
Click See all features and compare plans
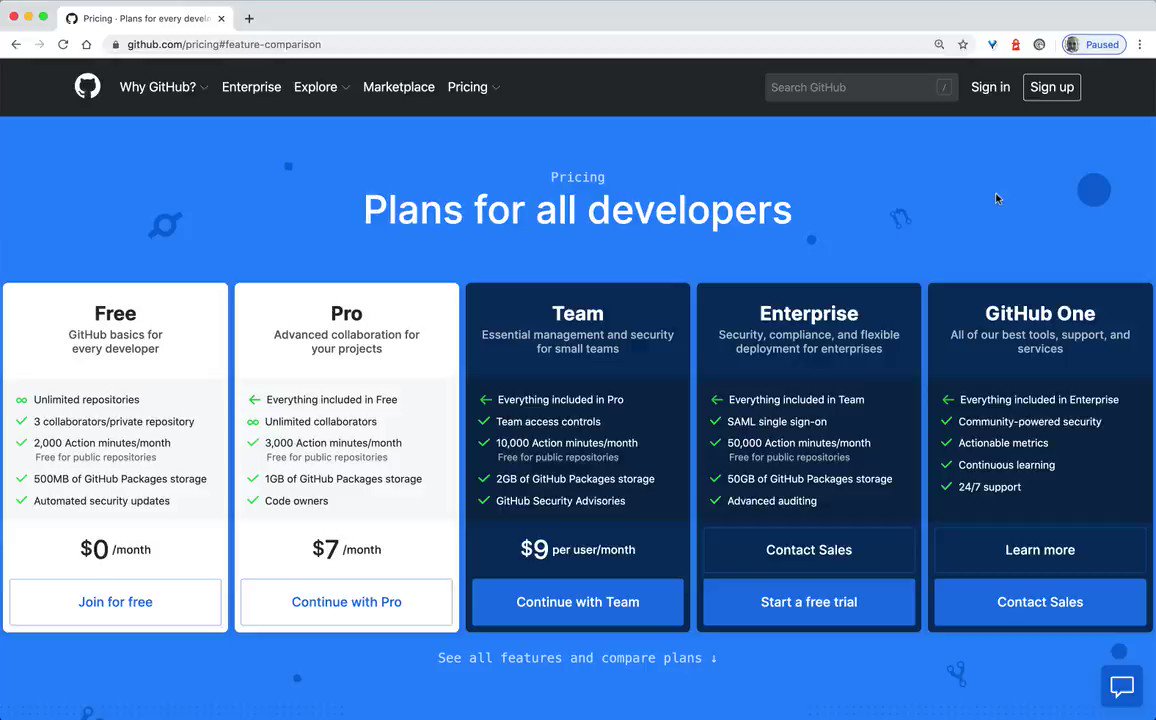577,658
